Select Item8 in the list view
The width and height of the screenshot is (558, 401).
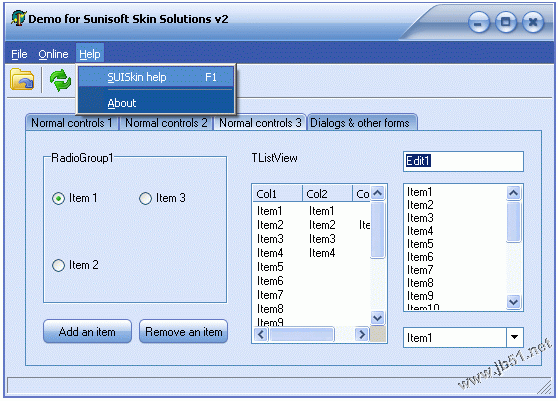pos(270,309)
